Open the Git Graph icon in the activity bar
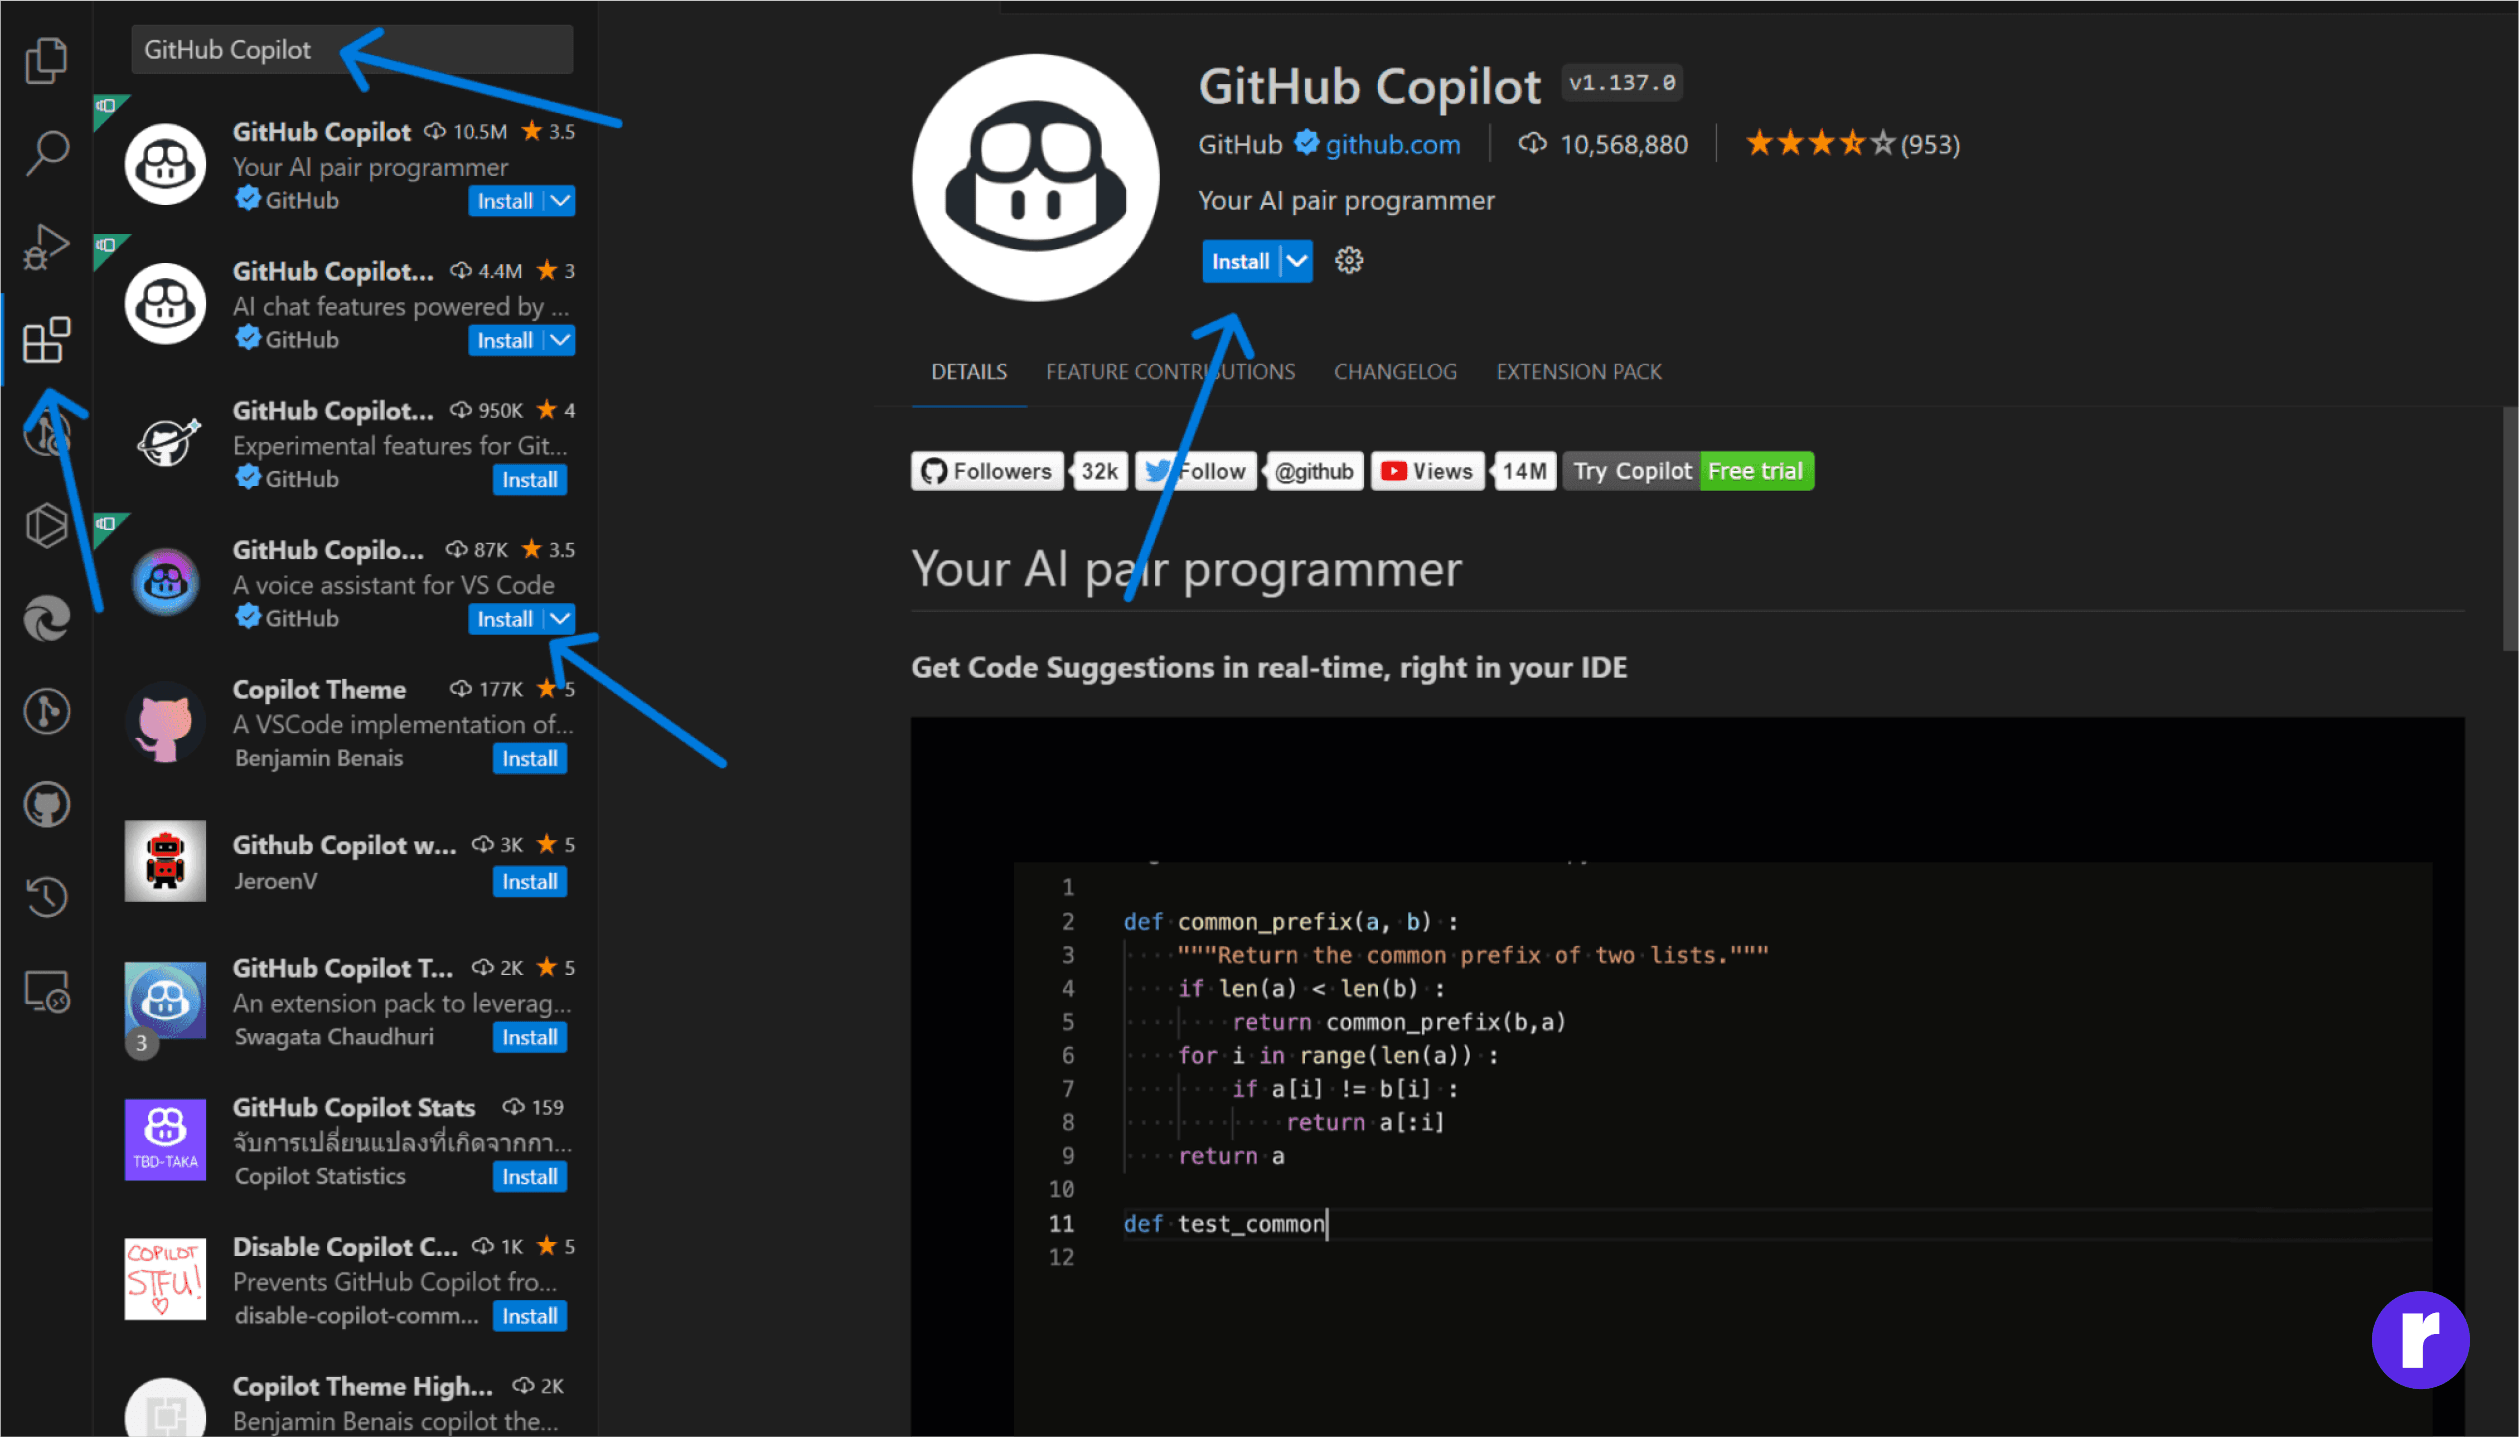This screenshot has width=2519, height=1437. (46, 711)
